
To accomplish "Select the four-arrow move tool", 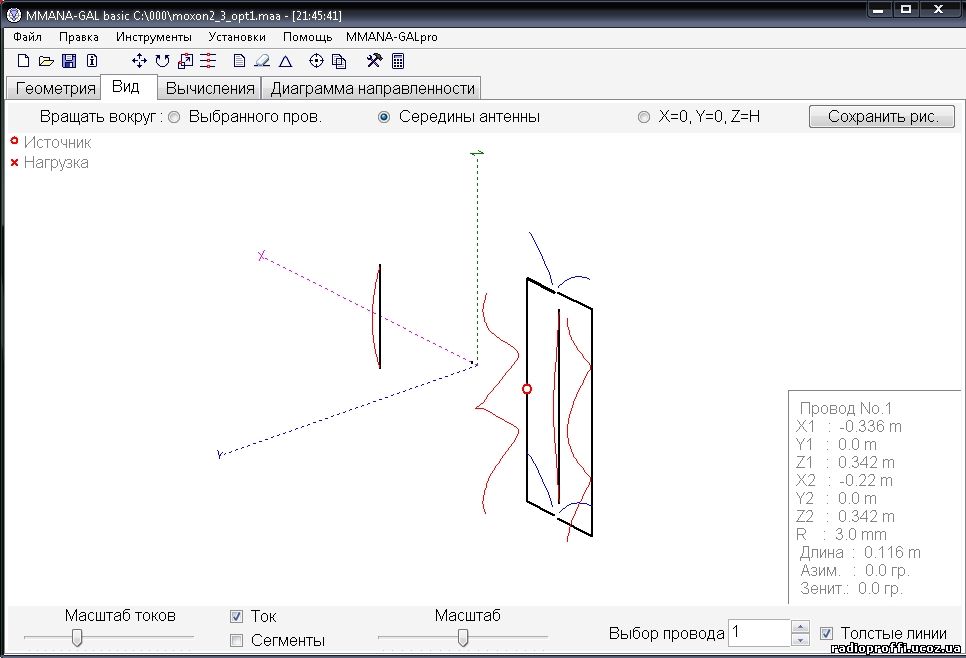I will pos(139,60).
